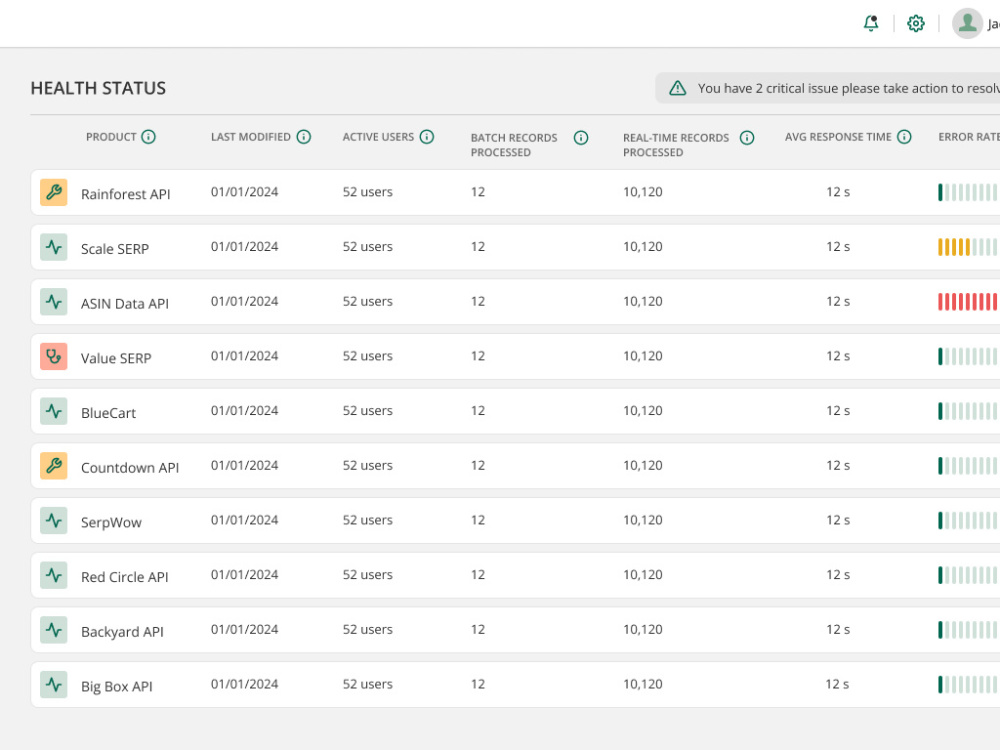Viewport: 1000px width, 750px height.
Task: Click the user profile avatar
Action: click(x=967, y=24)
